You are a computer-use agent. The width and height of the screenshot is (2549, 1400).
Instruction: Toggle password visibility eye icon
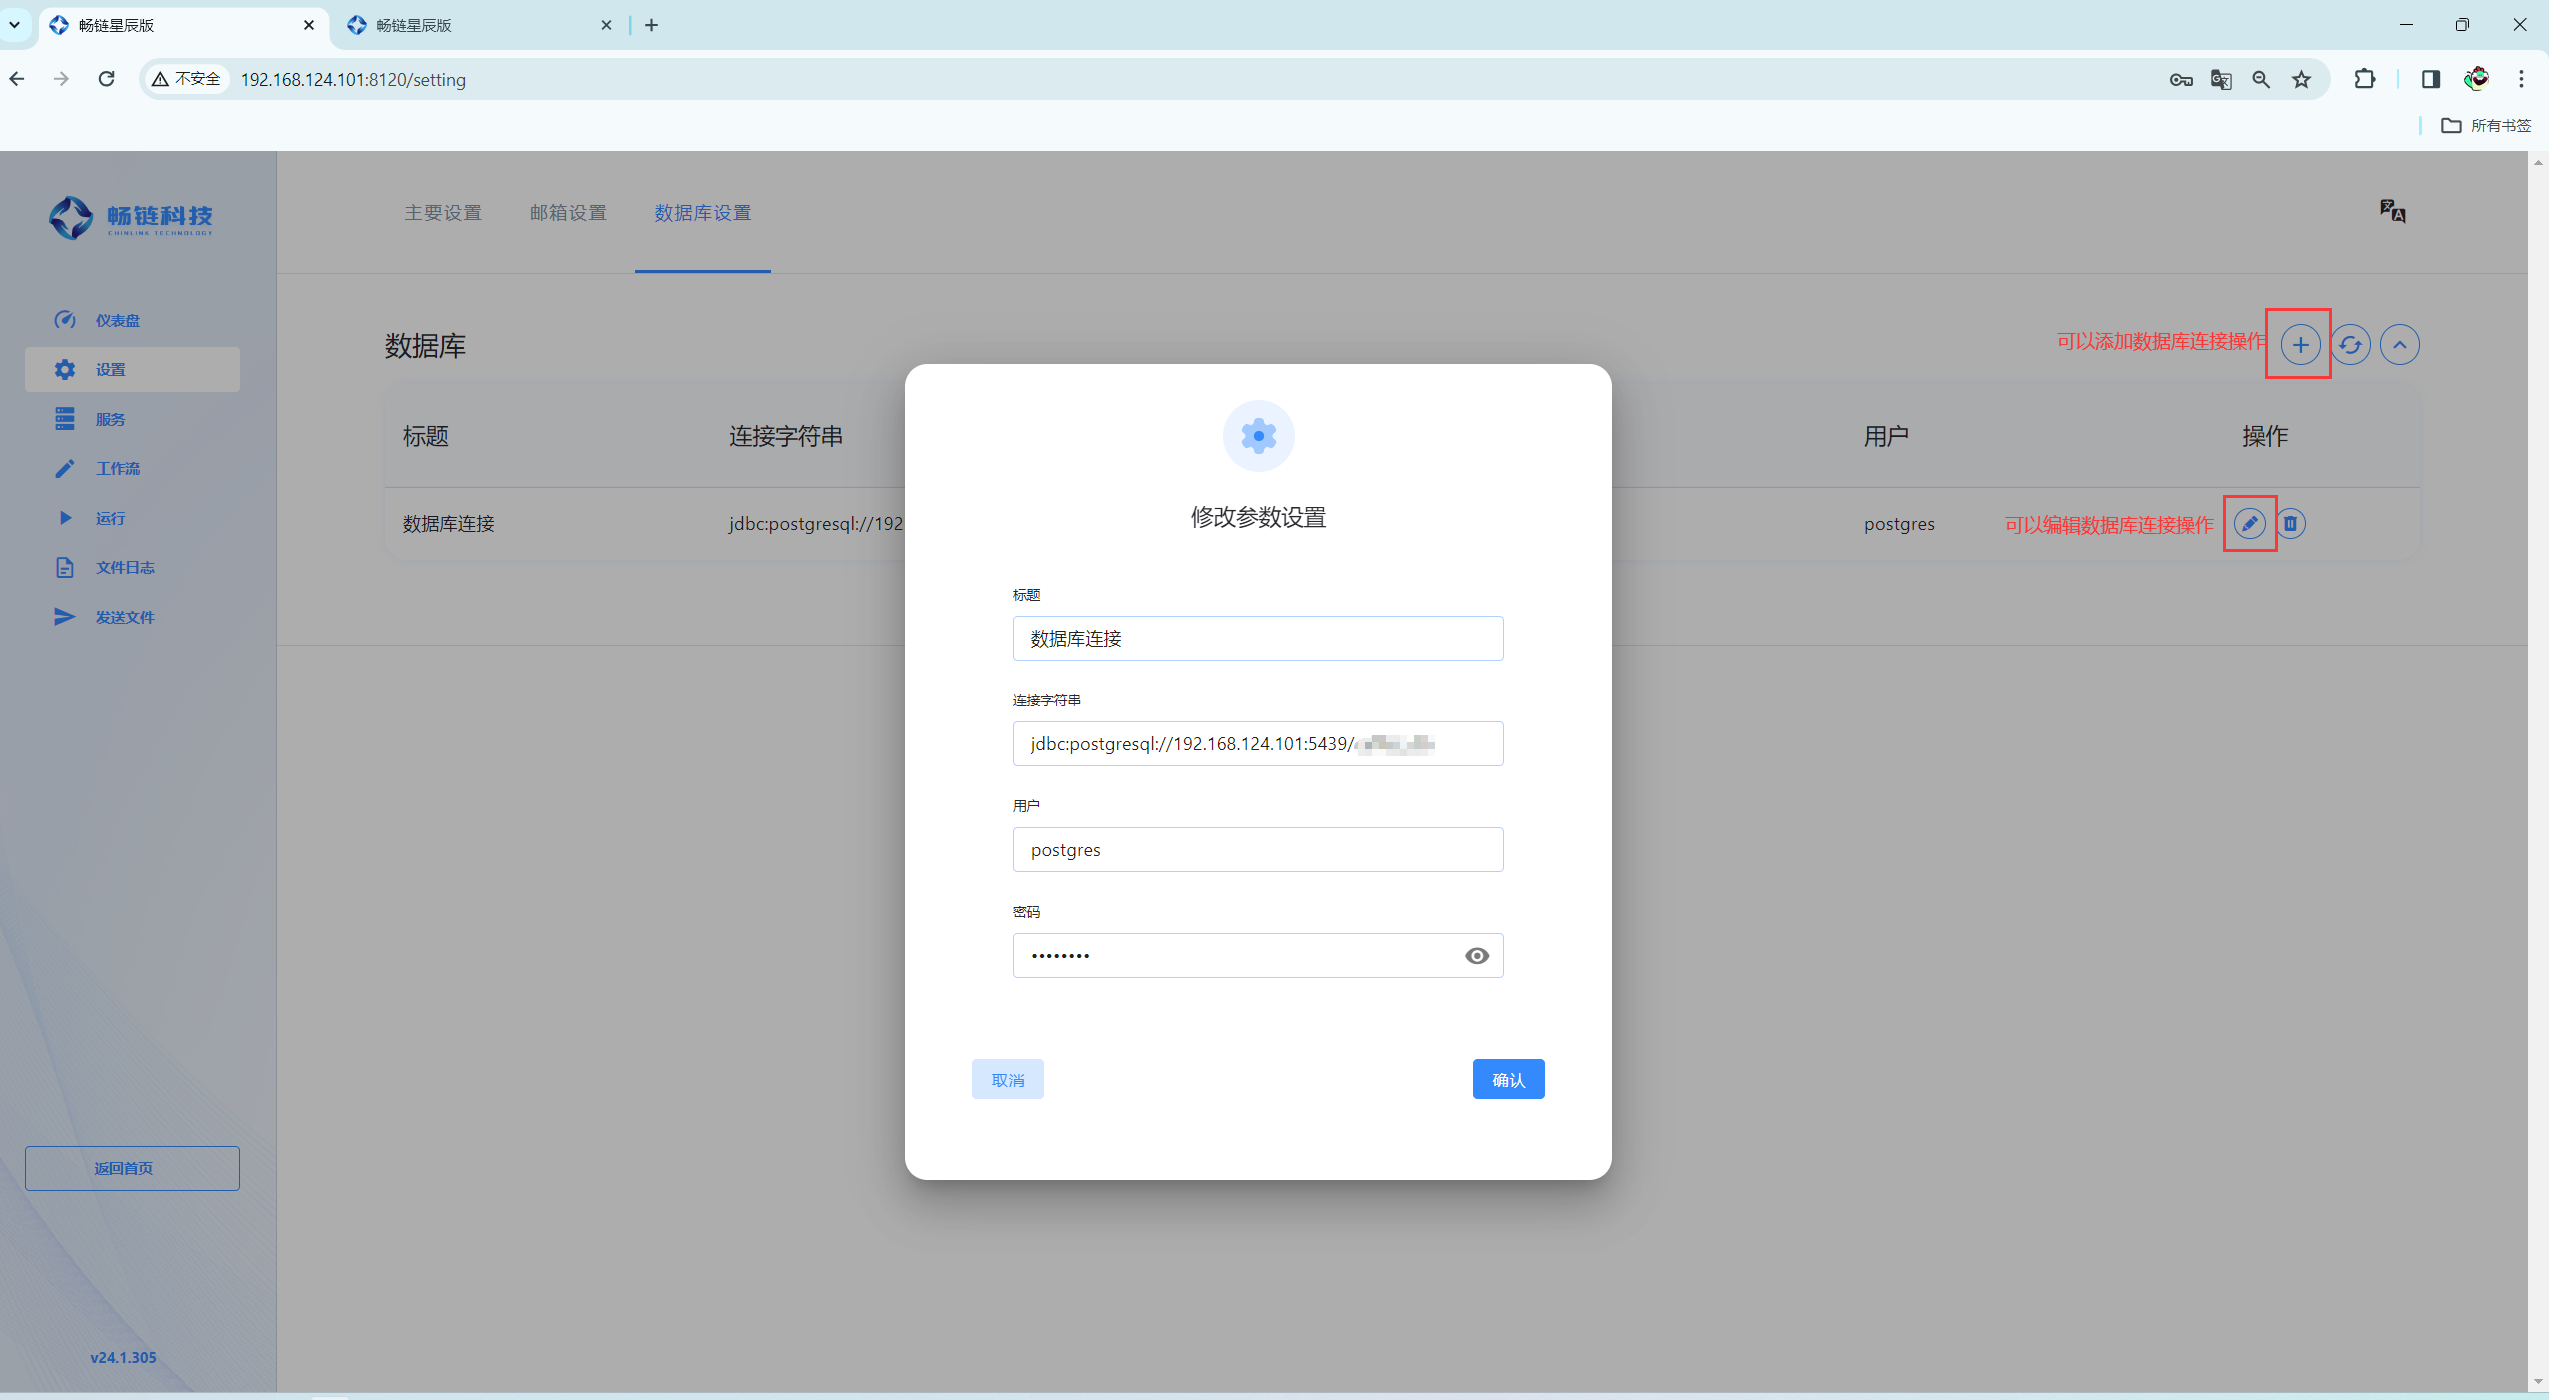[1476, 956]
